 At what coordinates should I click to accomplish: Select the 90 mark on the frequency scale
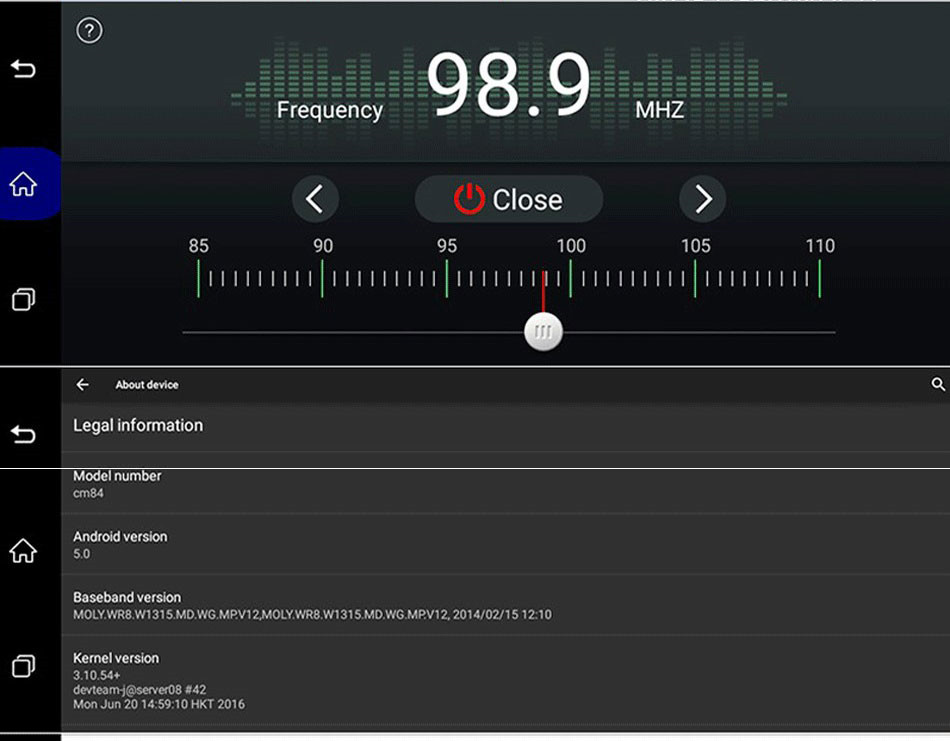pos(322,278)
